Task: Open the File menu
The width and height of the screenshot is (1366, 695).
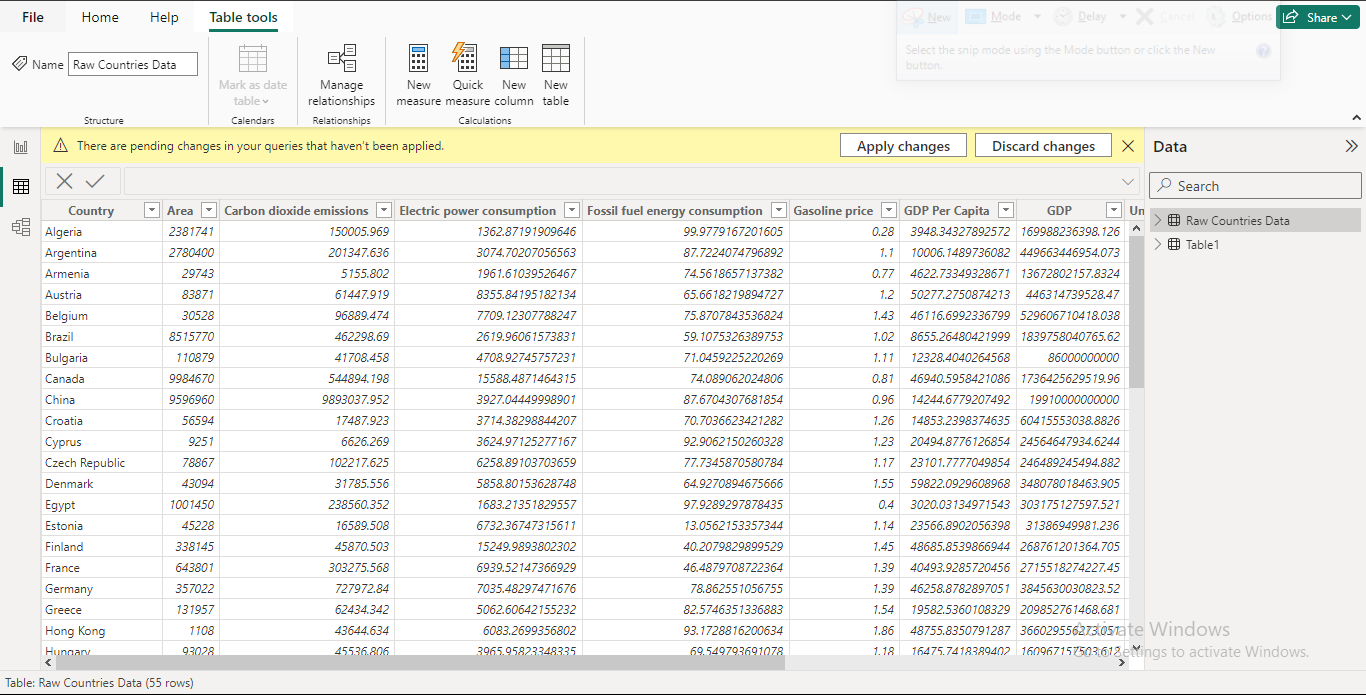Action: pyautogui.click(x=32, y=16)
